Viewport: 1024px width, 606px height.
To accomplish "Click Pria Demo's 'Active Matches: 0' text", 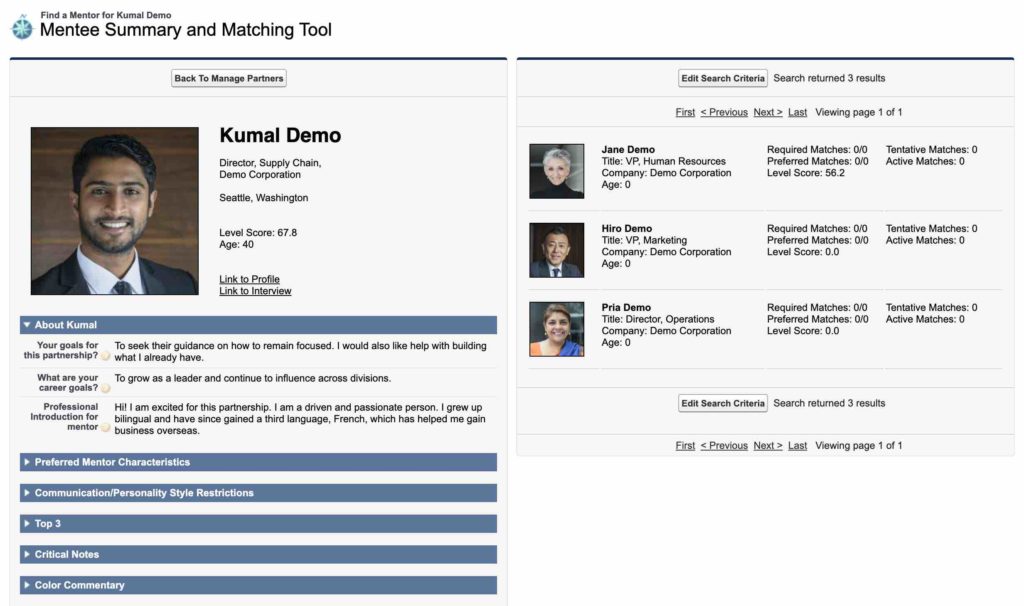I will click(925, 319).
